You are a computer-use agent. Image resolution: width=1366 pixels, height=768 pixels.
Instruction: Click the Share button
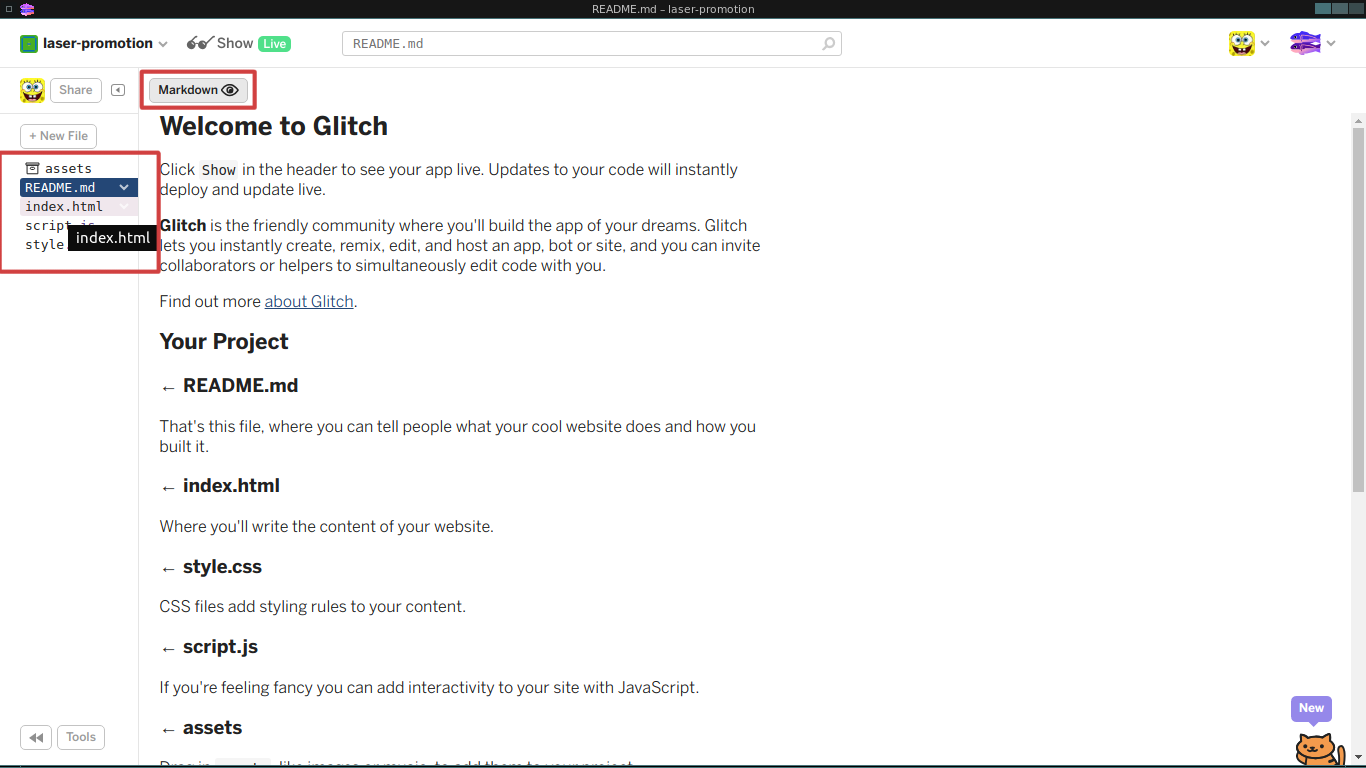tap(75, 90)
